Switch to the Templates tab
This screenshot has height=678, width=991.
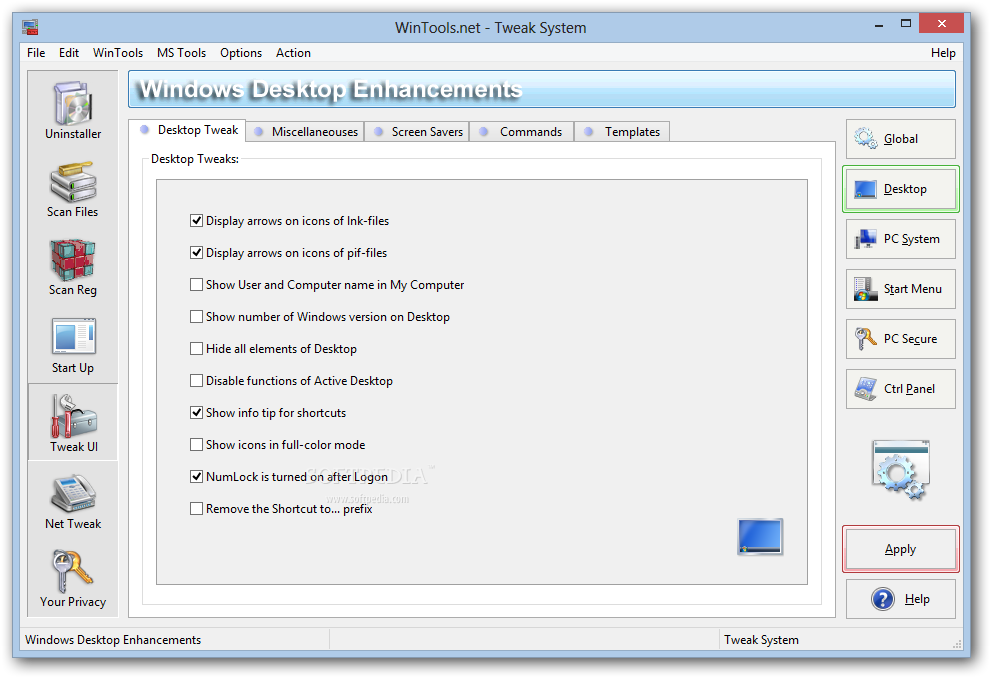click(x=623, y=131)
